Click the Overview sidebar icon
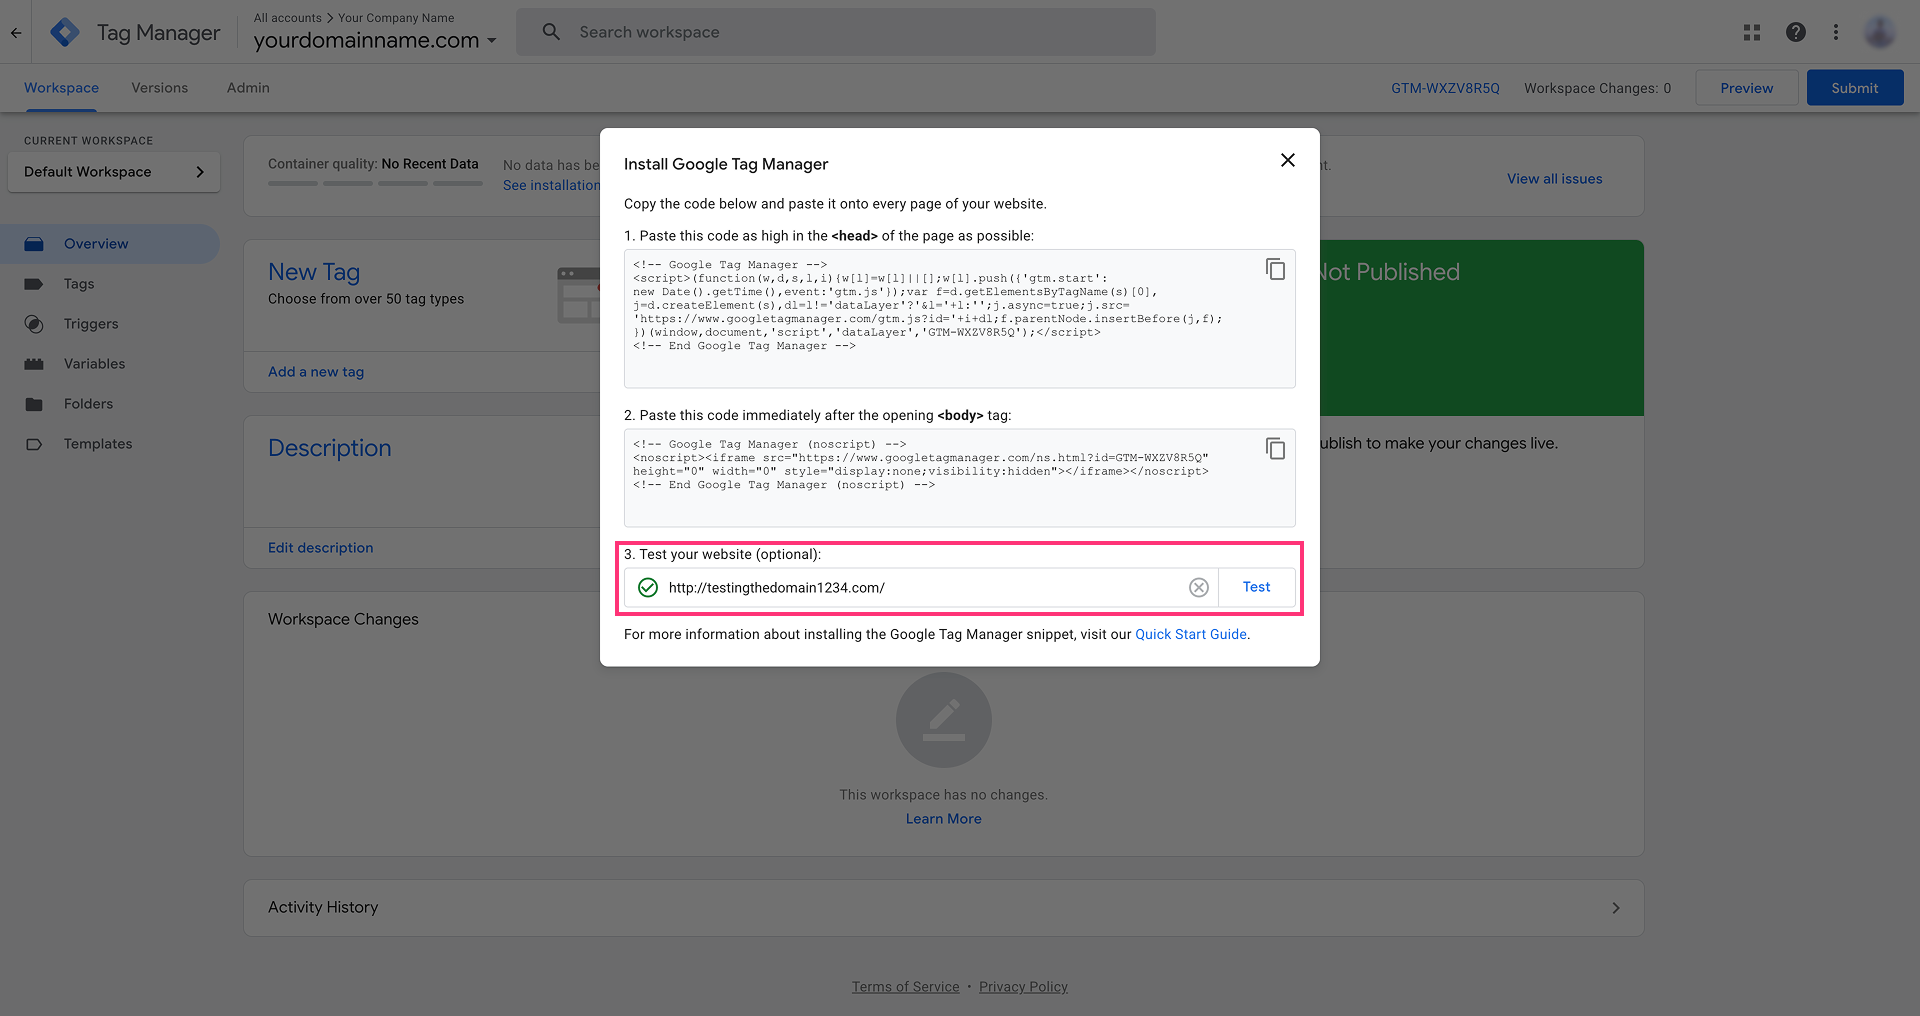This screenshot has width=1920, height=1016. 34,244
